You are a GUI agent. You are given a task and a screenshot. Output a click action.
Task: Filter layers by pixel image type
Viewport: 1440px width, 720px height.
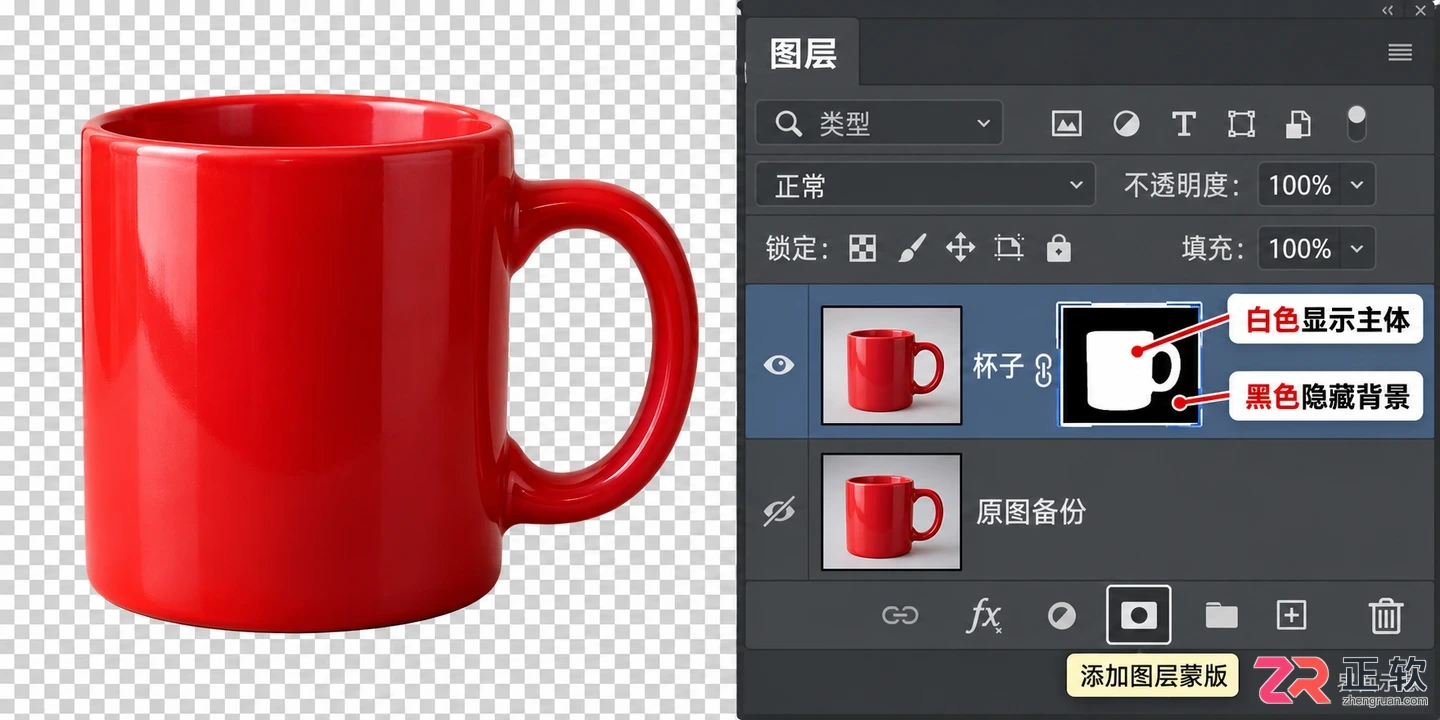[x=1067, y=124]
